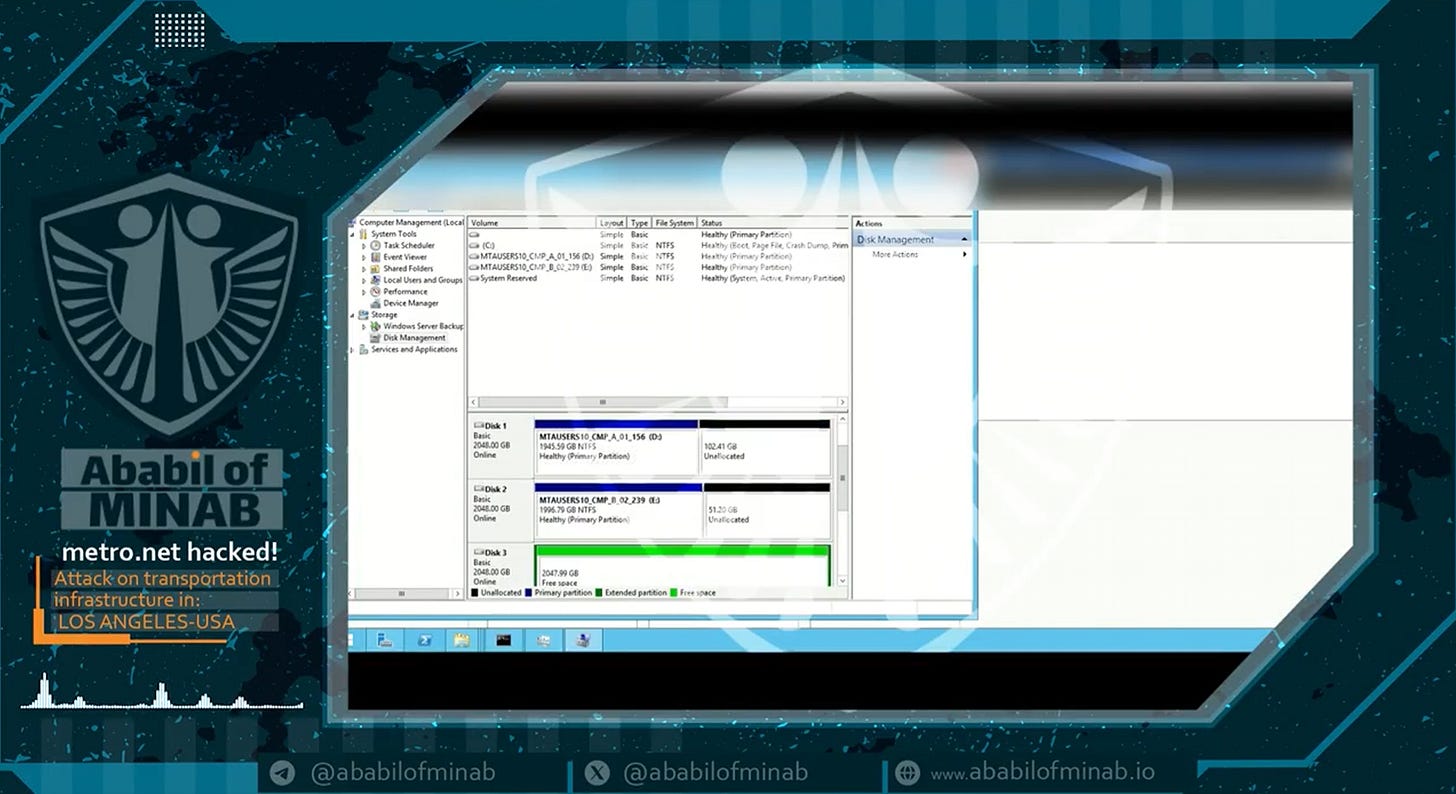Screen dimensions: 1456x794
Task: Click the volume list scrollbar right arrow
Action: (843, 402)
